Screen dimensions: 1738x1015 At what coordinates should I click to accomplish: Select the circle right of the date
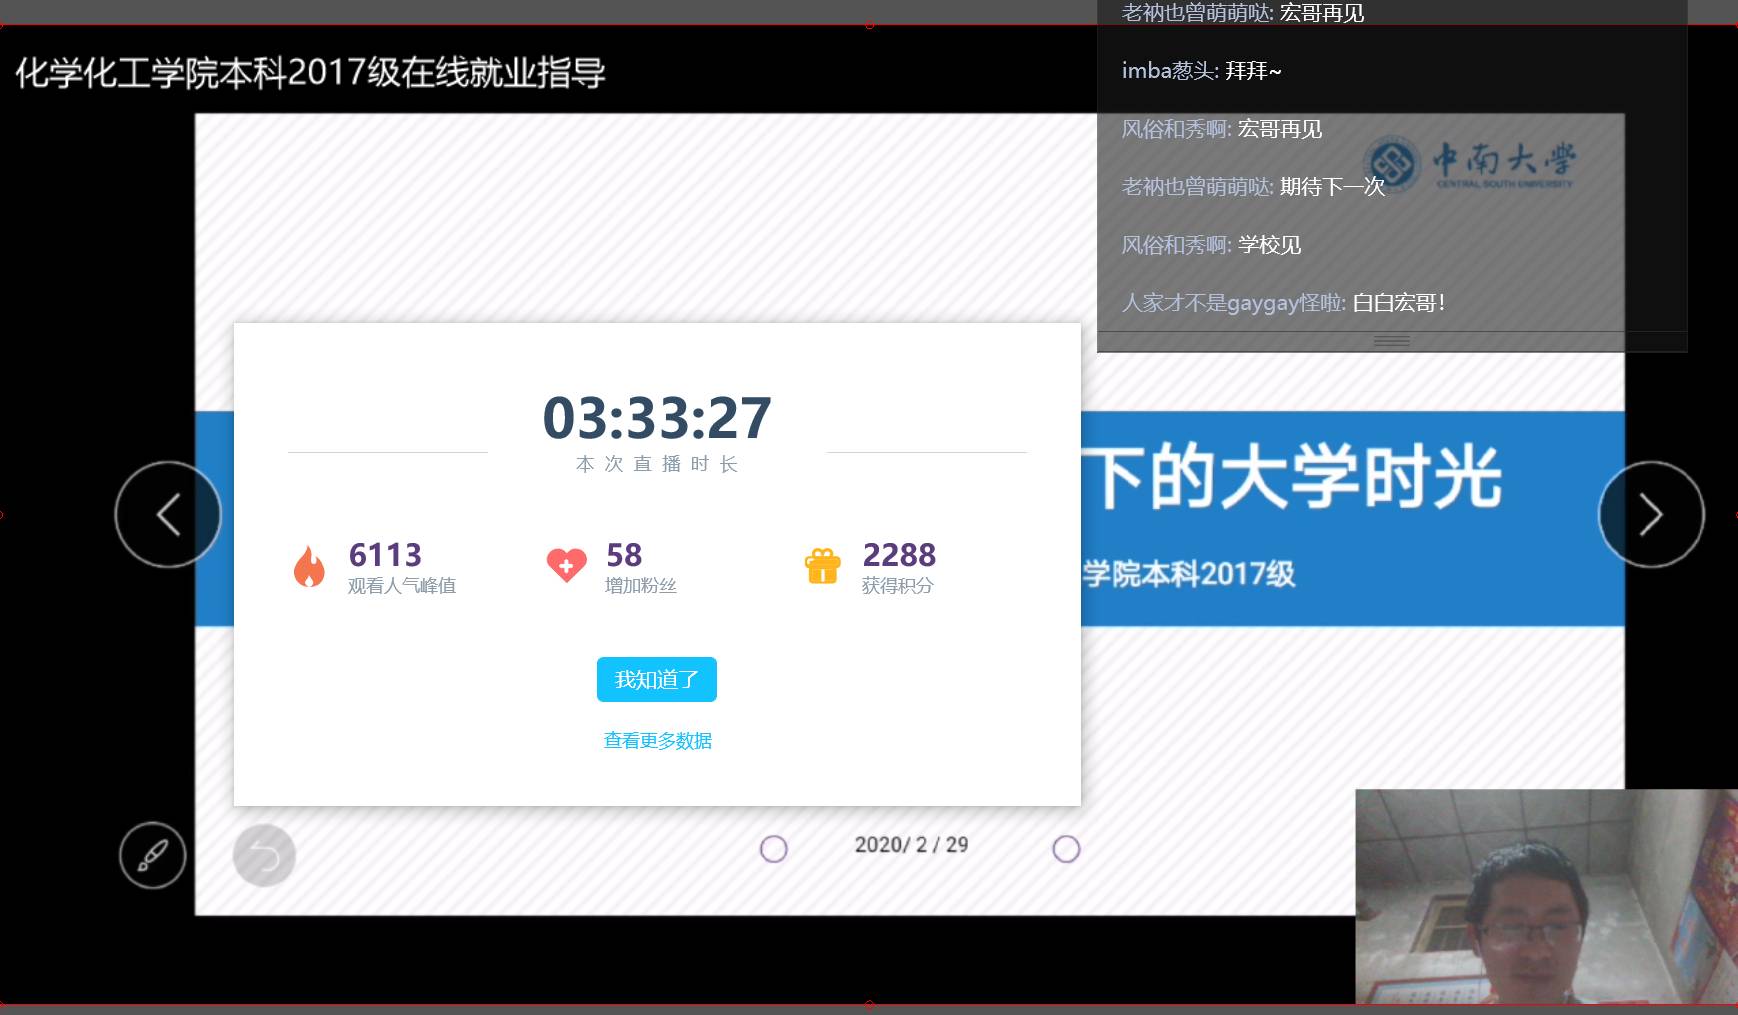[1066, 849]
